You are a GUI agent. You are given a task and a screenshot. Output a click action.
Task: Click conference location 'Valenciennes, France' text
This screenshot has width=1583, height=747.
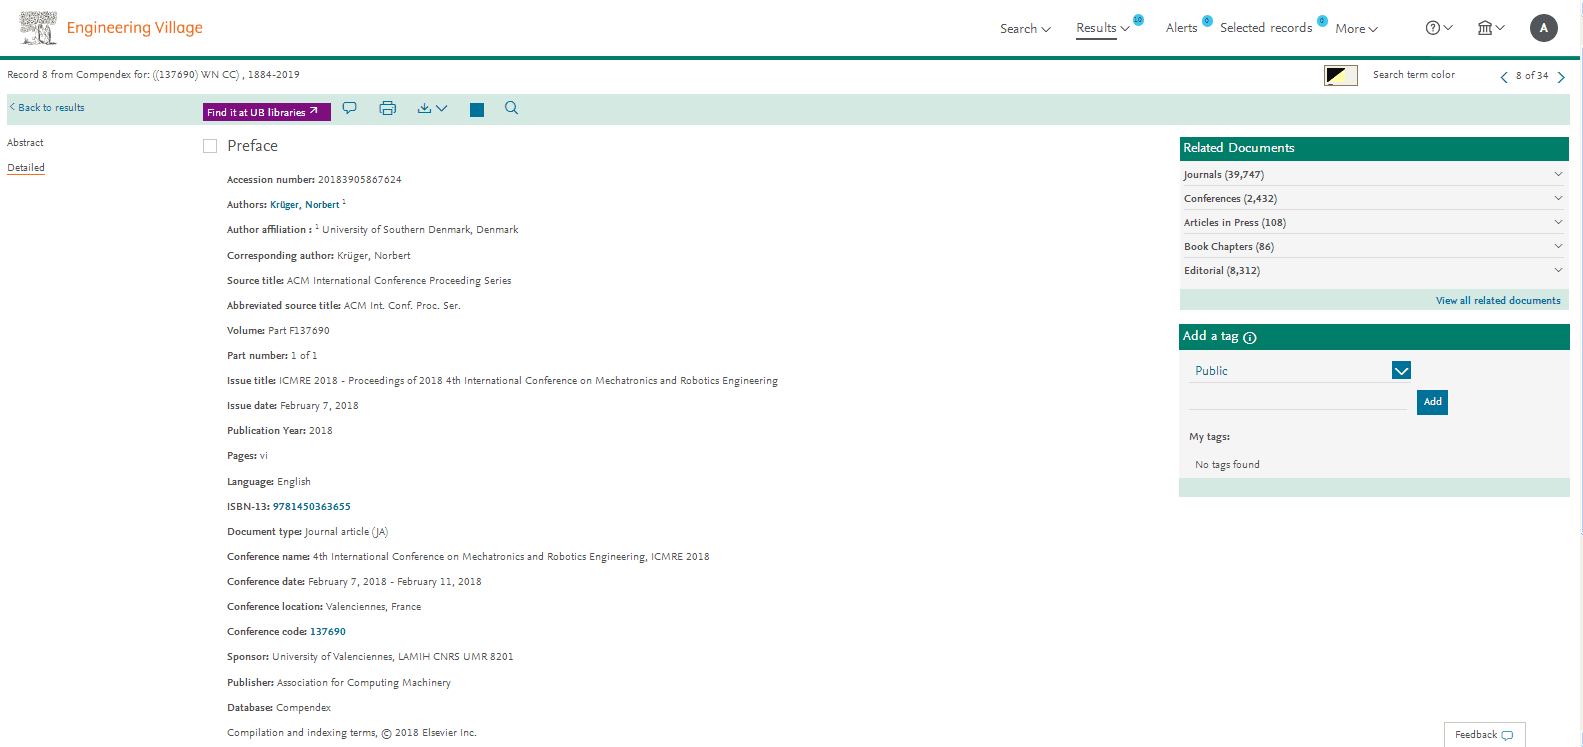click(x=373, y=607)
